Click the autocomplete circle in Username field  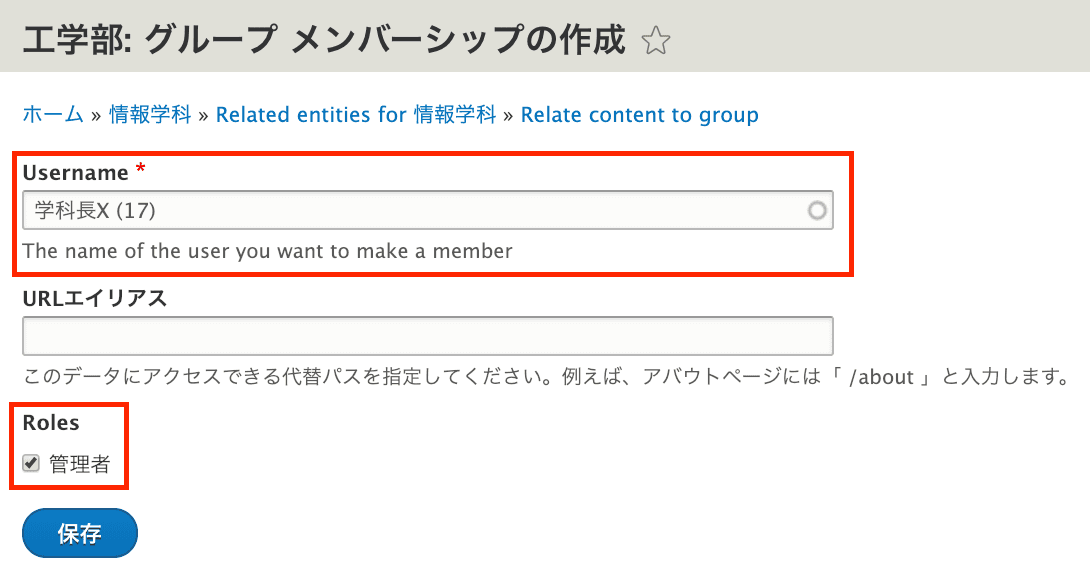(817, 210)
